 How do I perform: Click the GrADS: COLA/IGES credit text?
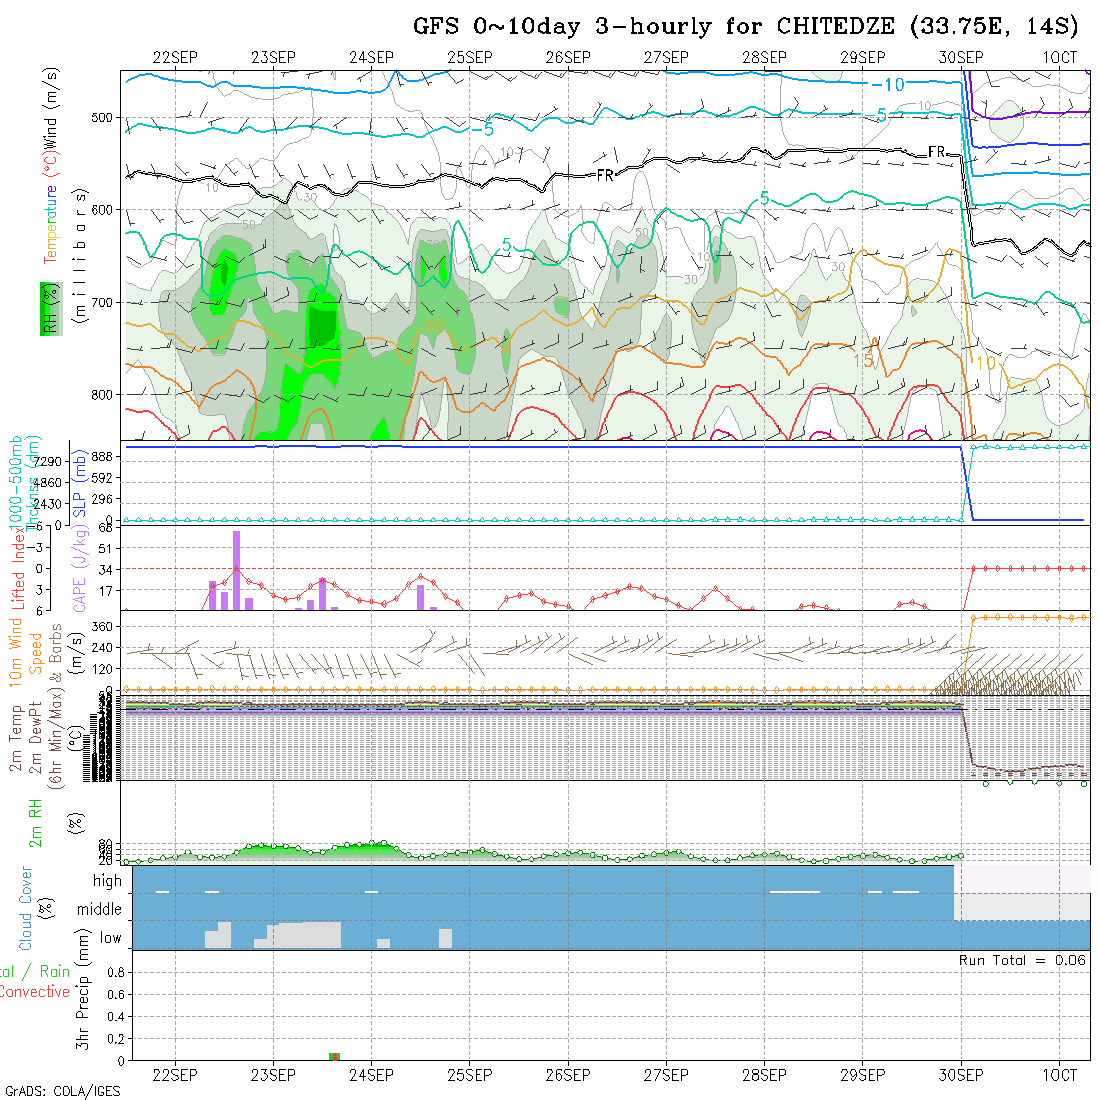62,1091
